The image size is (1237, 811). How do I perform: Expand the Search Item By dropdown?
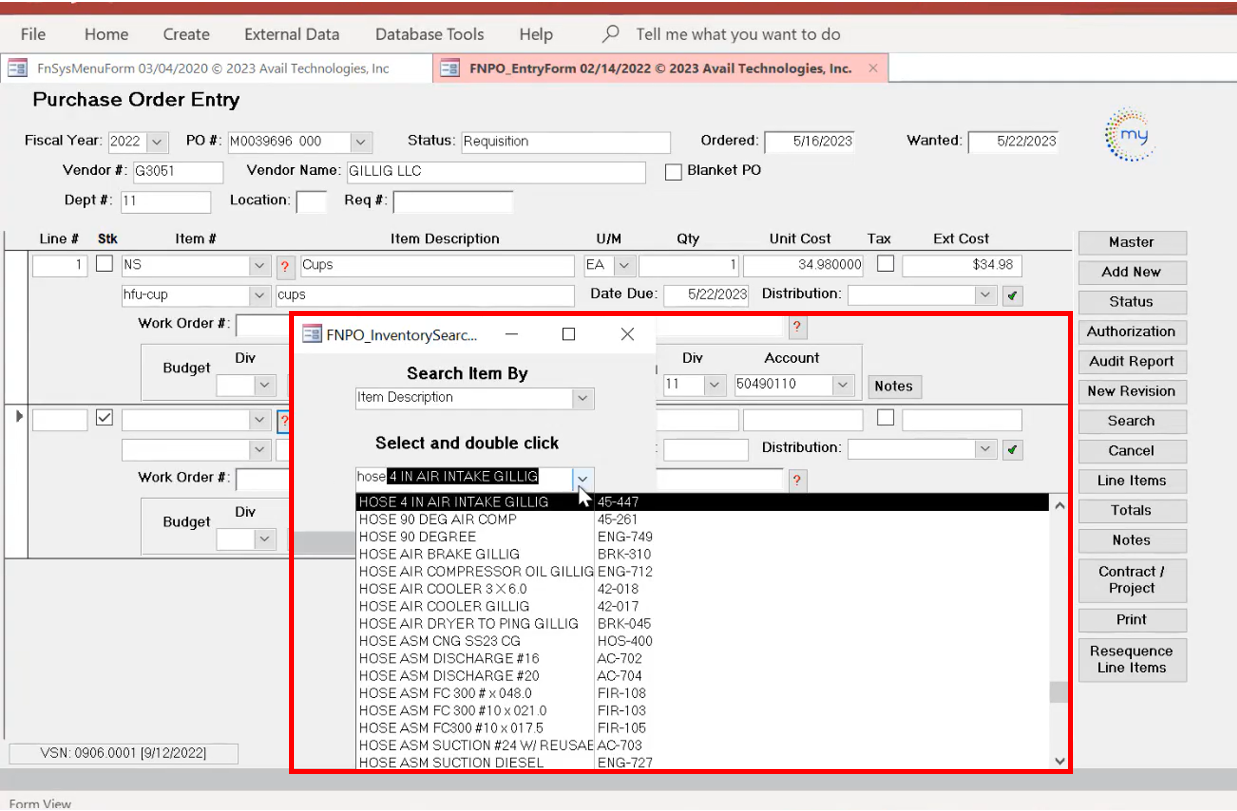583,398
